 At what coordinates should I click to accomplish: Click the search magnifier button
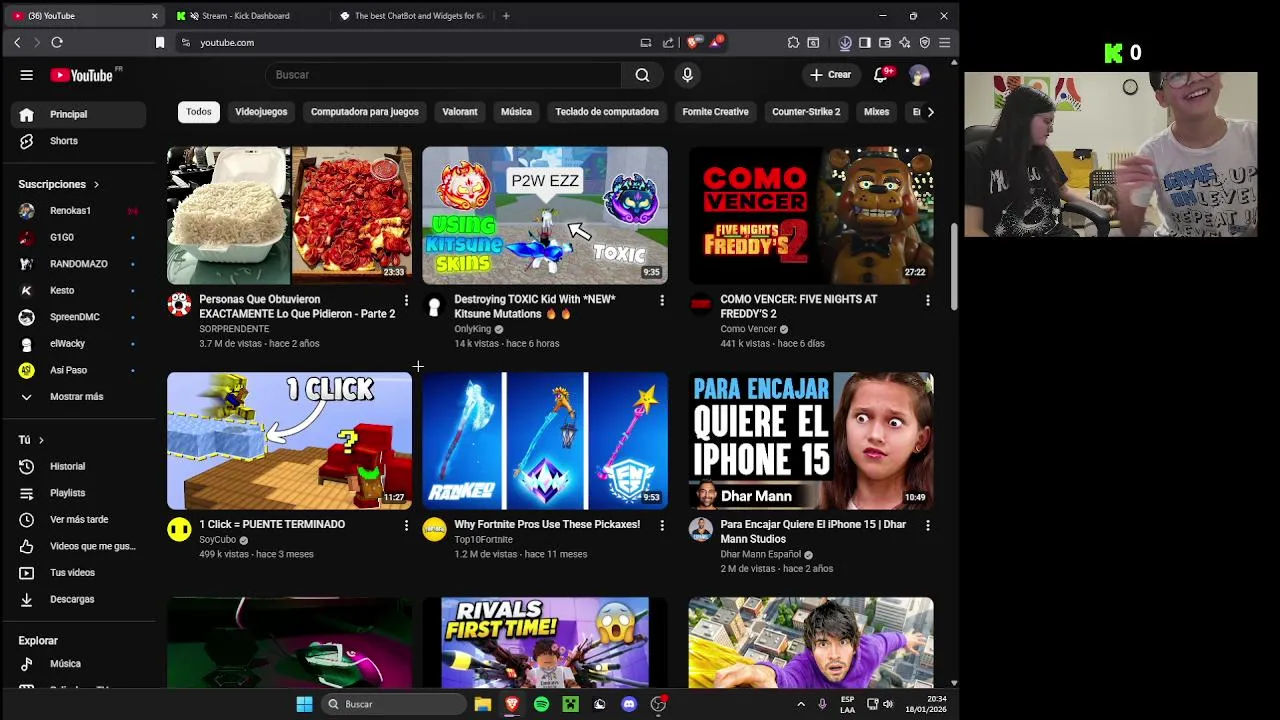642,75
